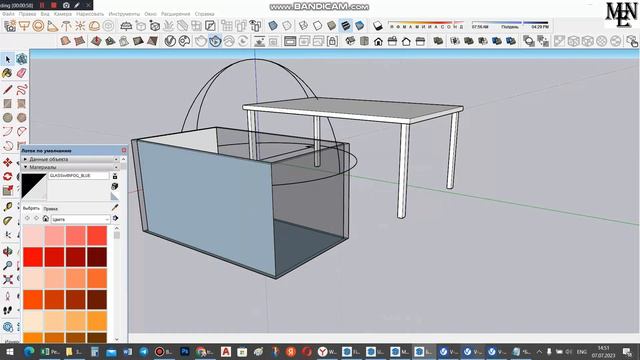Click the GLASS material name field
The width and height of the screenshot is (640, 360).
tap(79, 176)
